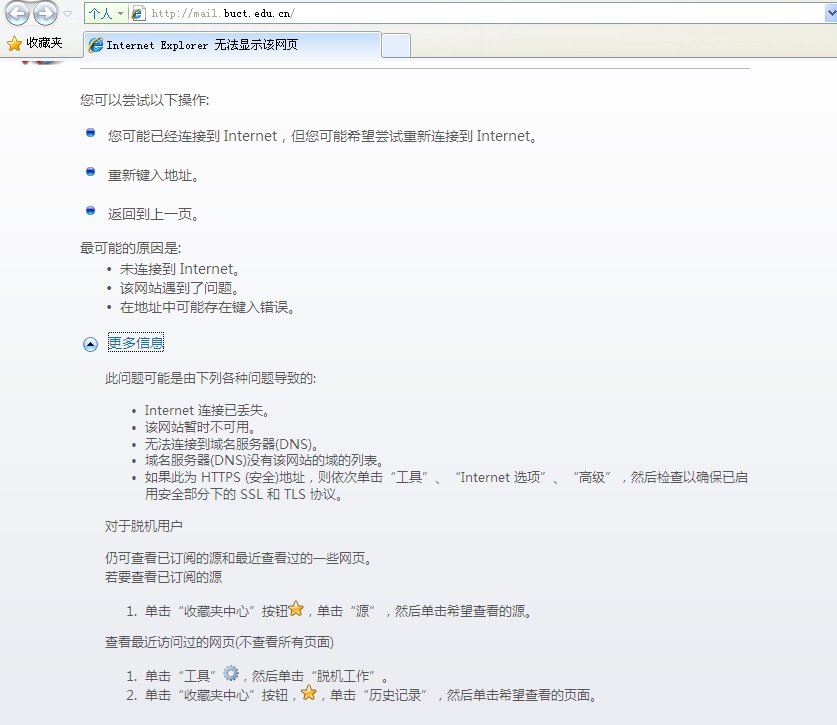Click the browser Back arrow button

tap(17, 14)
